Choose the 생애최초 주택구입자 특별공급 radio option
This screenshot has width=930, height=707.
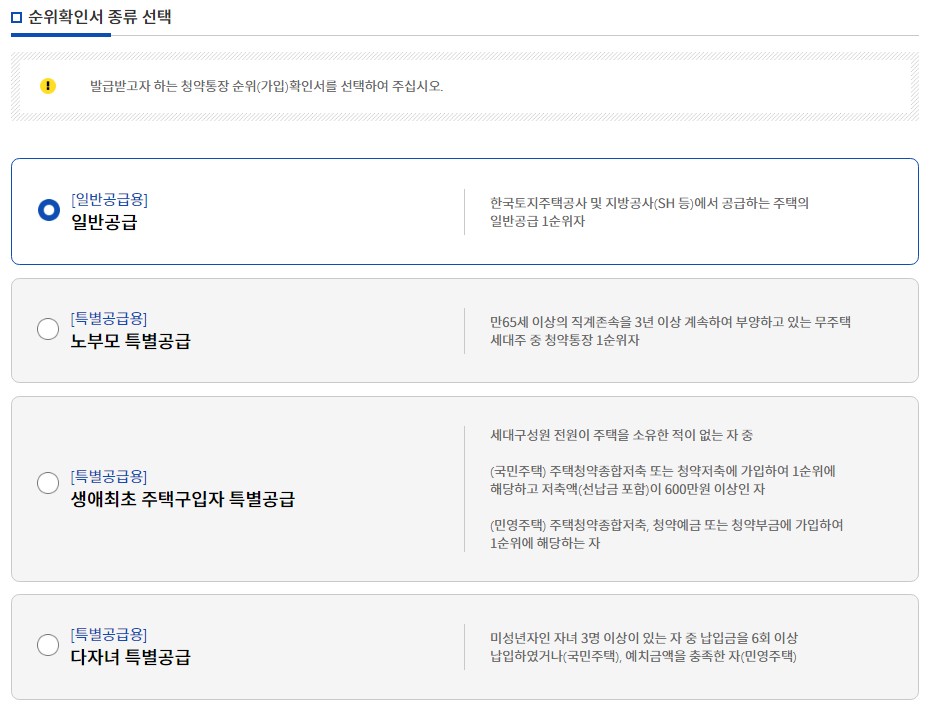point(47,483)
